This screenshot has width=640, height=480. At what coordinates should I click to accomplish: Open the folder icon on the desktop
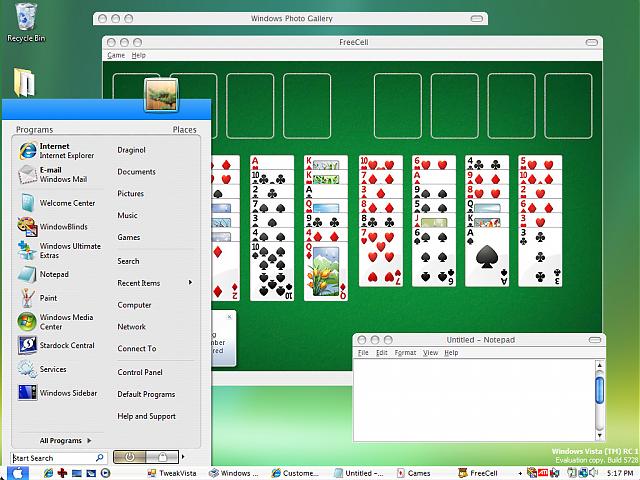pos(24,82)
